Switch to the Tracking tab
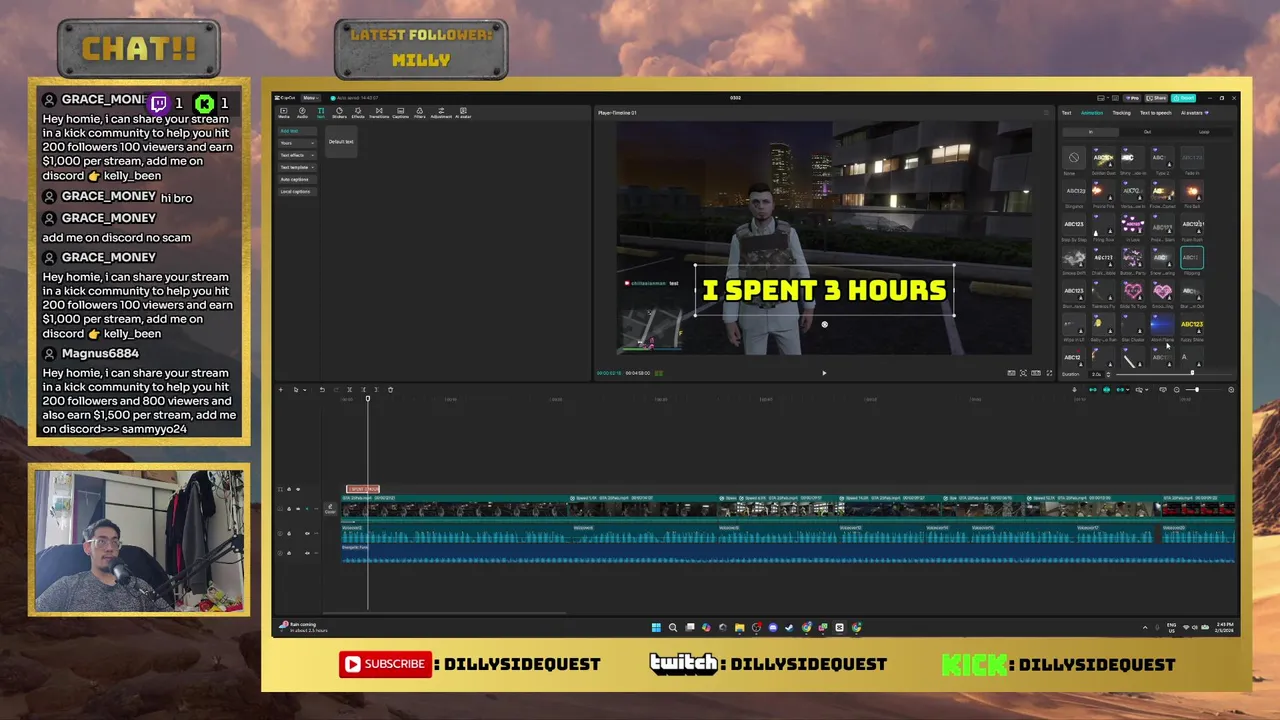This screenshot has width=1280, height=720. (x=1122, y=113)
